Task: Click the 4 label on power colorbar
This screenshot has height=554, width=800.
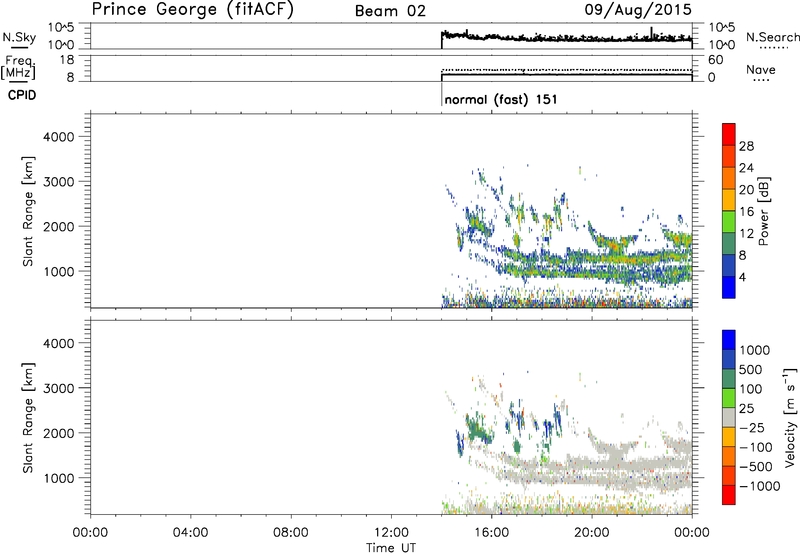Action: pos(743,277)
